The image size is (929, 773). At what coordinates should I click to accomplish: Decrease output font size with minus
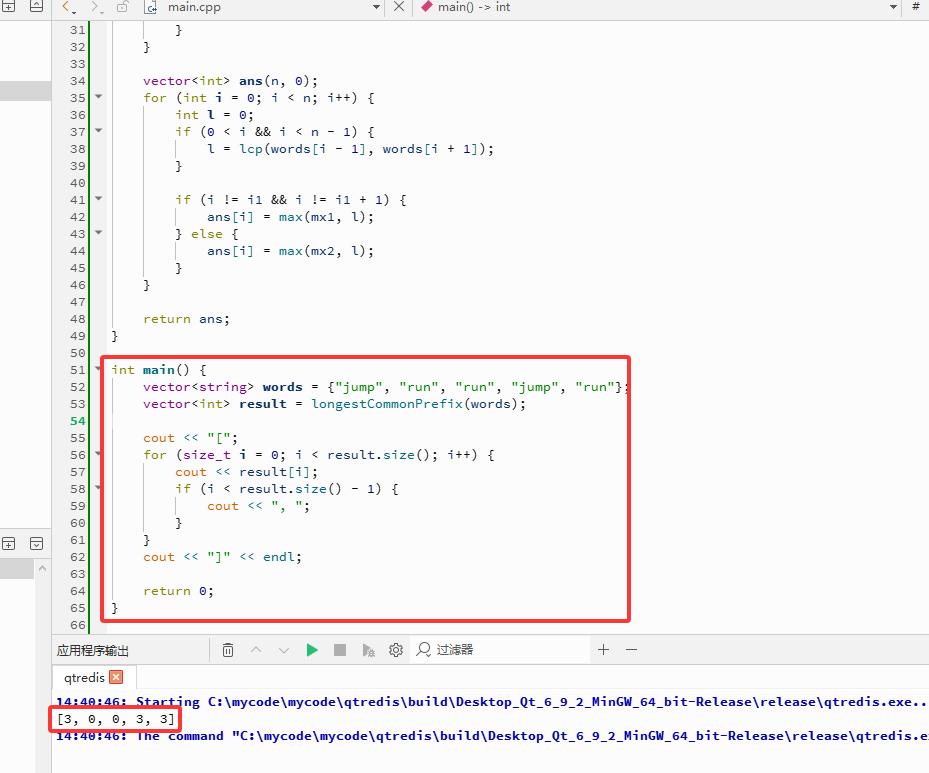coord(632,650)
